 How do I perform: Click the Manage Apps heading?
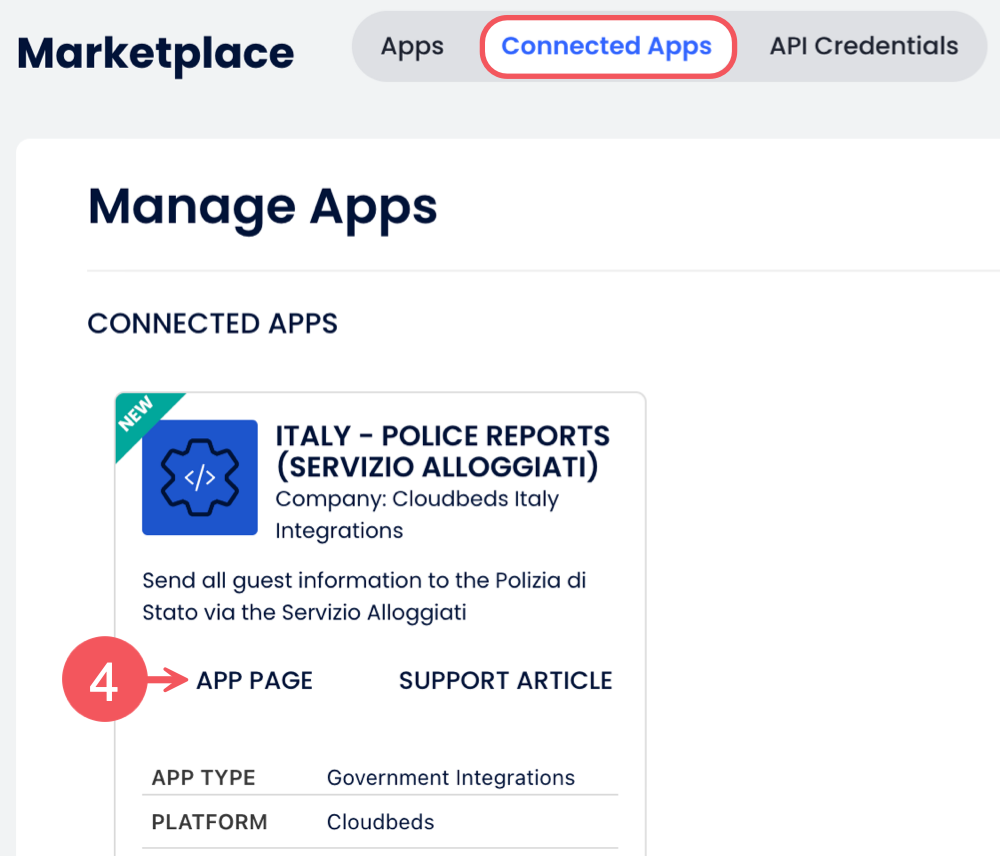pos(262,206)
